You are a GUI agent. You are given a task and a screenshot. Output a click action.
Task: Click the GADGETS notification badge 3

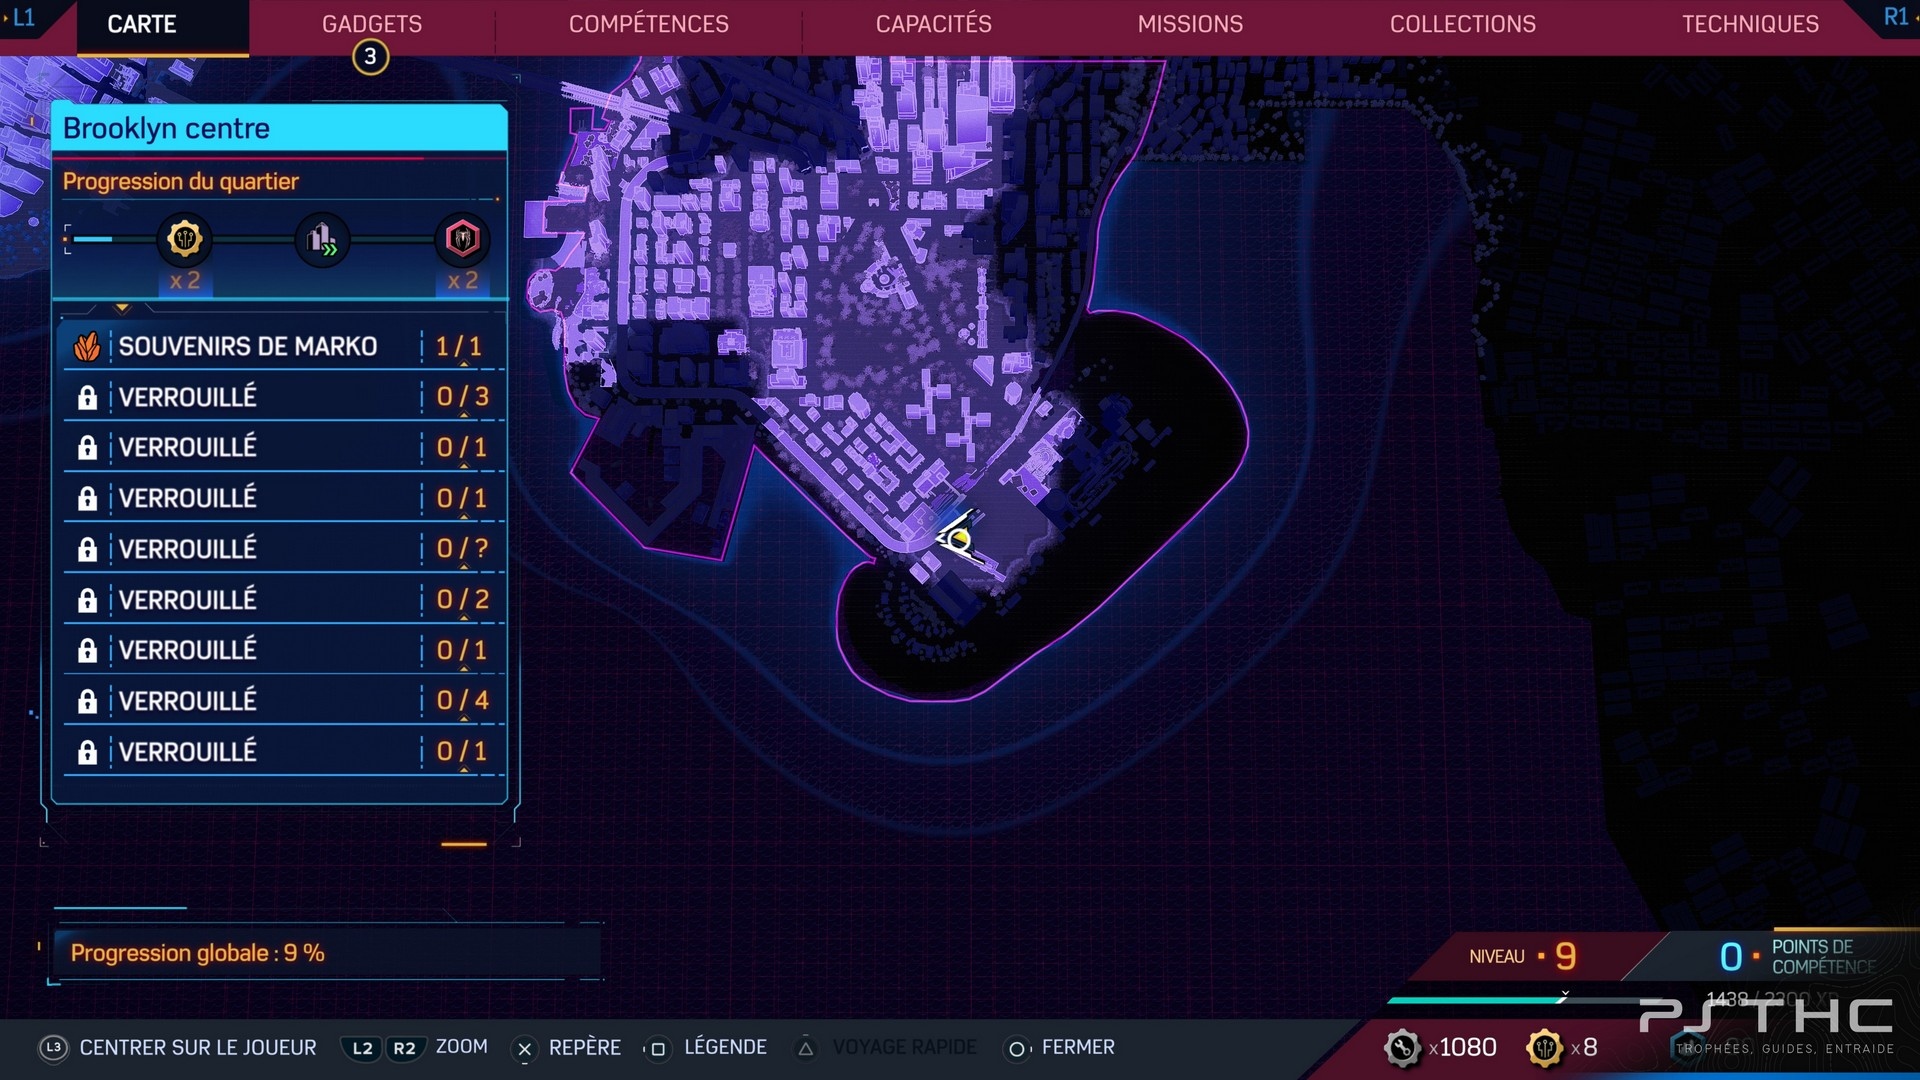point(371,57)
